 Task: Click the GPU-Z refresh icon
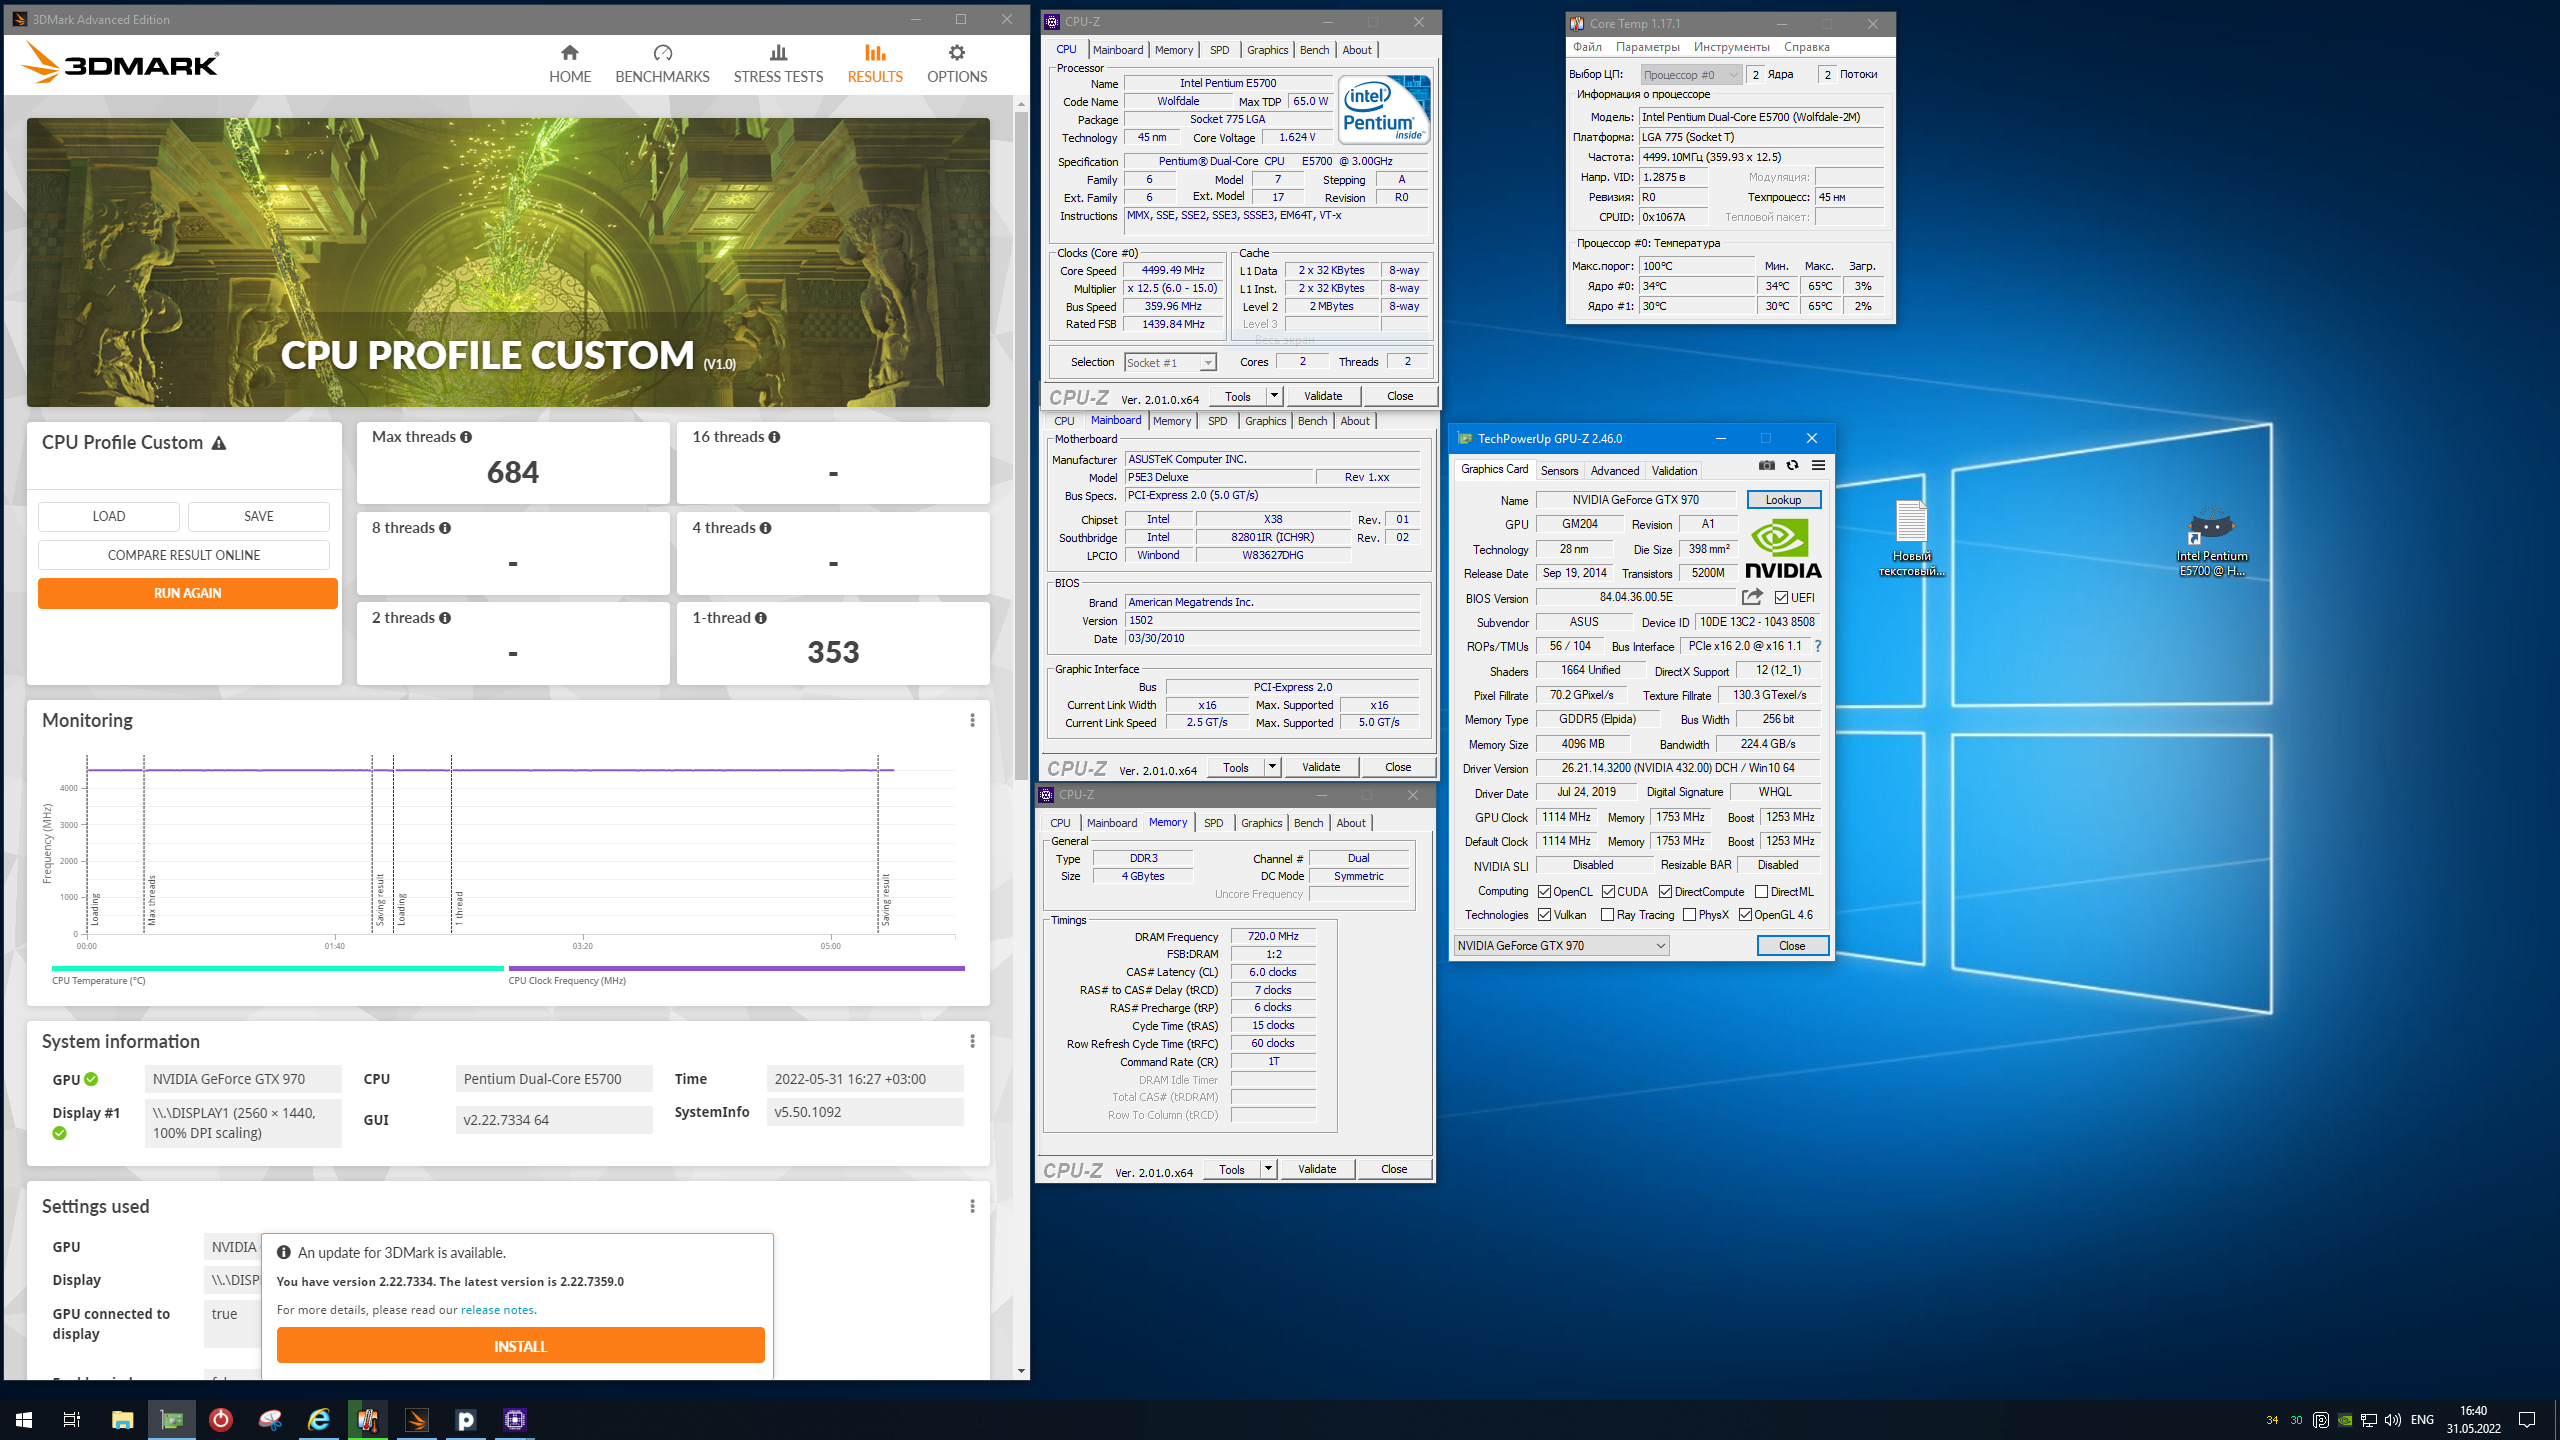pos(1792,465)
